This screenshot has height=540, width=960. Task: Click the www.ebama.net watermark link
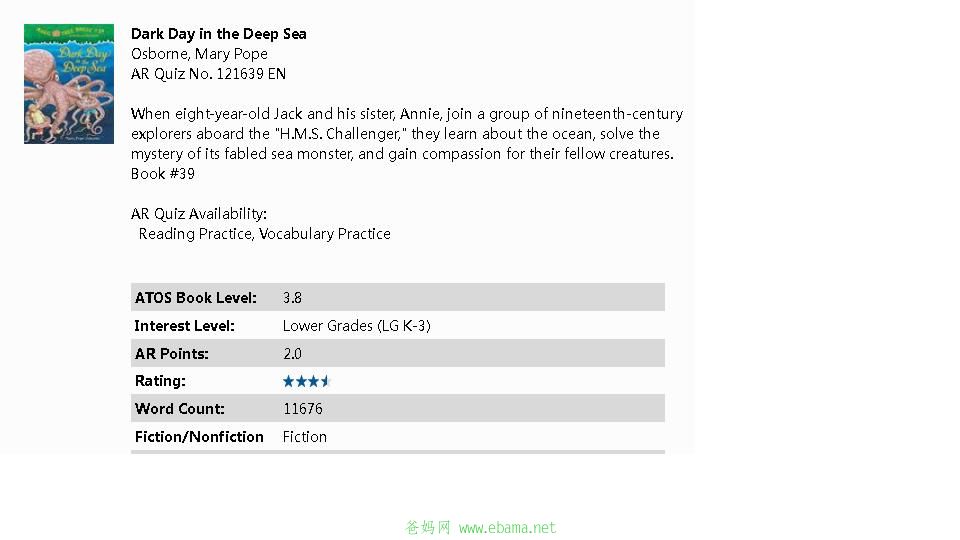point(507,528)
